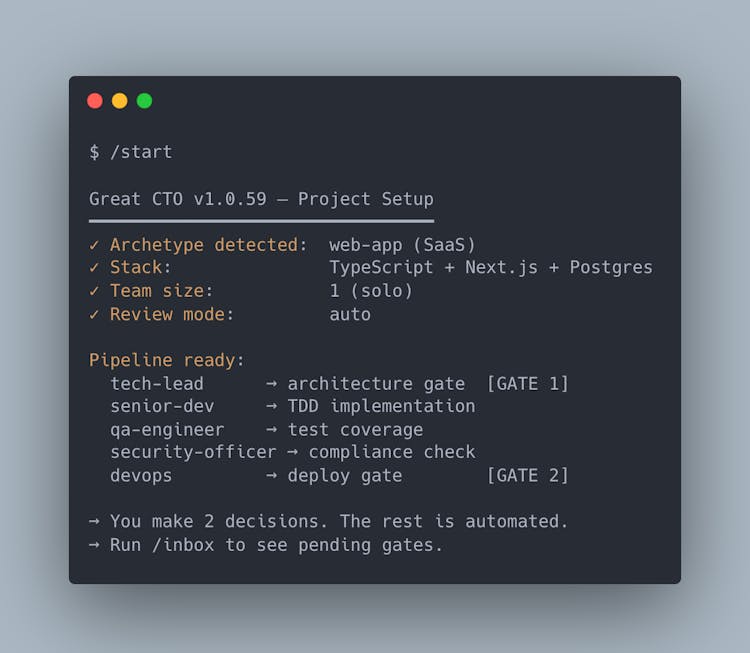
Task: Click the green maximize window dot
Action: [x=144, y=100]
